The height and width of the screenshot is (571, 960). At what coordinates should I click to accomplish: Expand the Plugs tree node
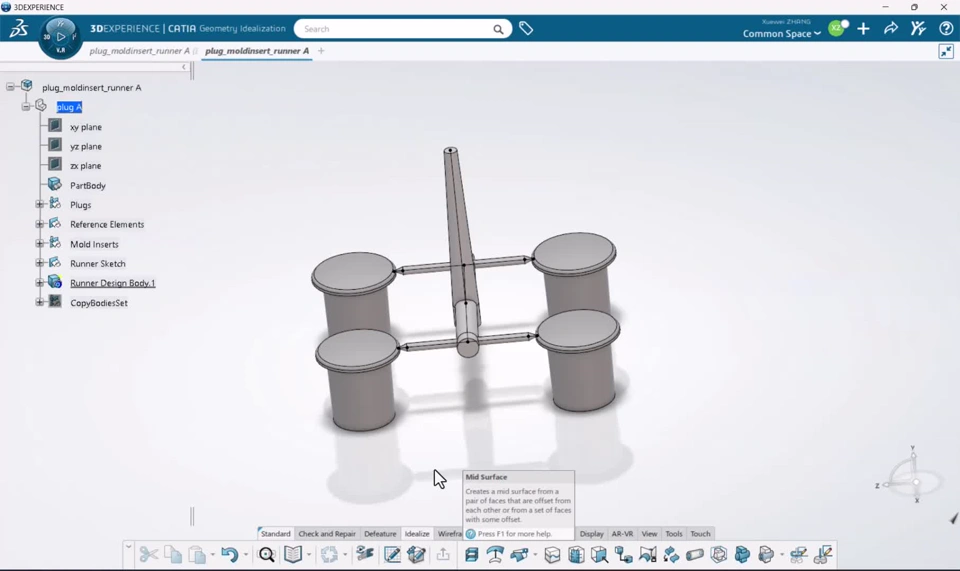tap(40, 204)
